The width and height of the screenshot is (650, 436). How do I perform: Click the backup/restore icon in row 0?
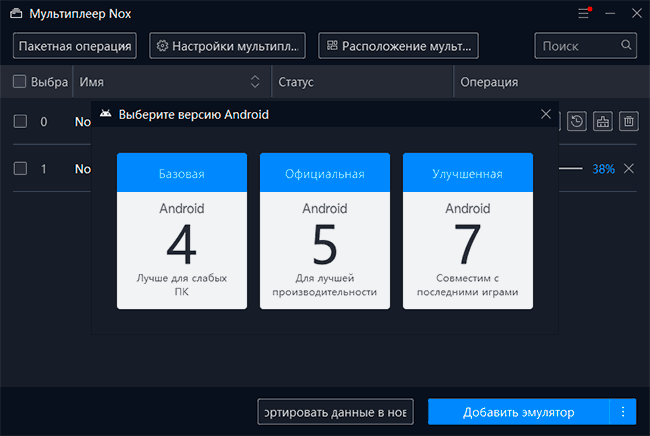click(x=577, y=121)
